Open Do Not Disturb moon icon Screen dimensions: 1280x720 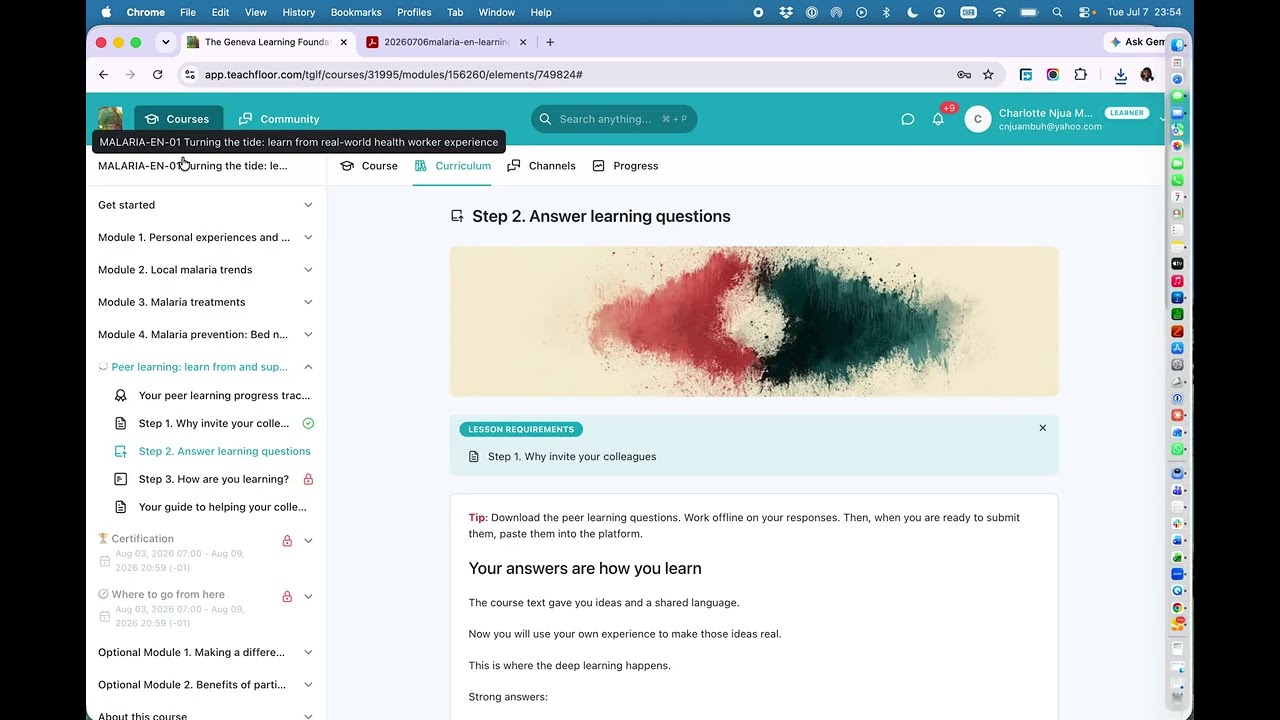[x=913, y=12]
